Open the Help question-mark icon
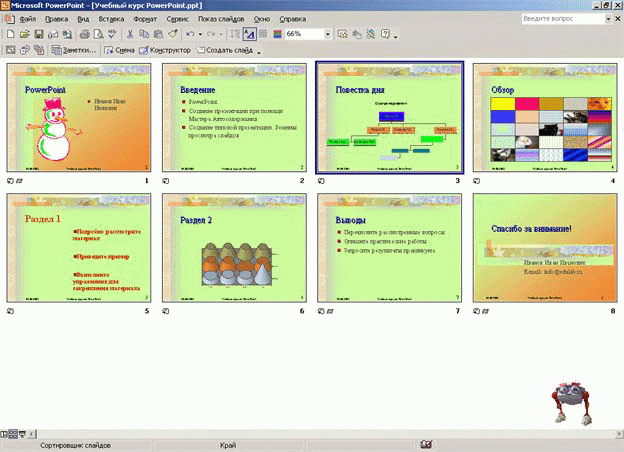 point(385,34)
